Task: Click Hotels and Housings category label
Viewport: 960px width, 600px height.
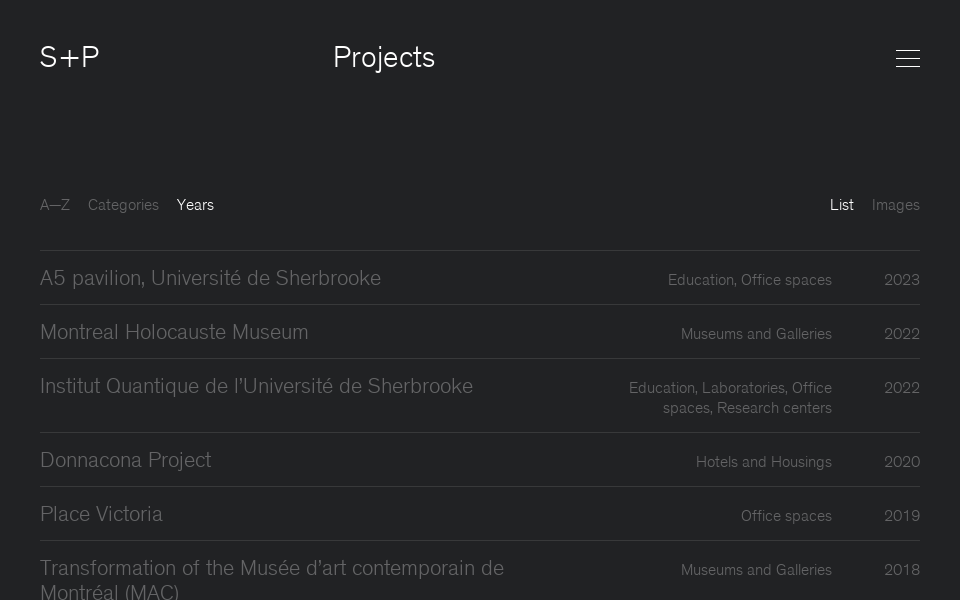Action: pyautogui.click(x=763, y=462)
